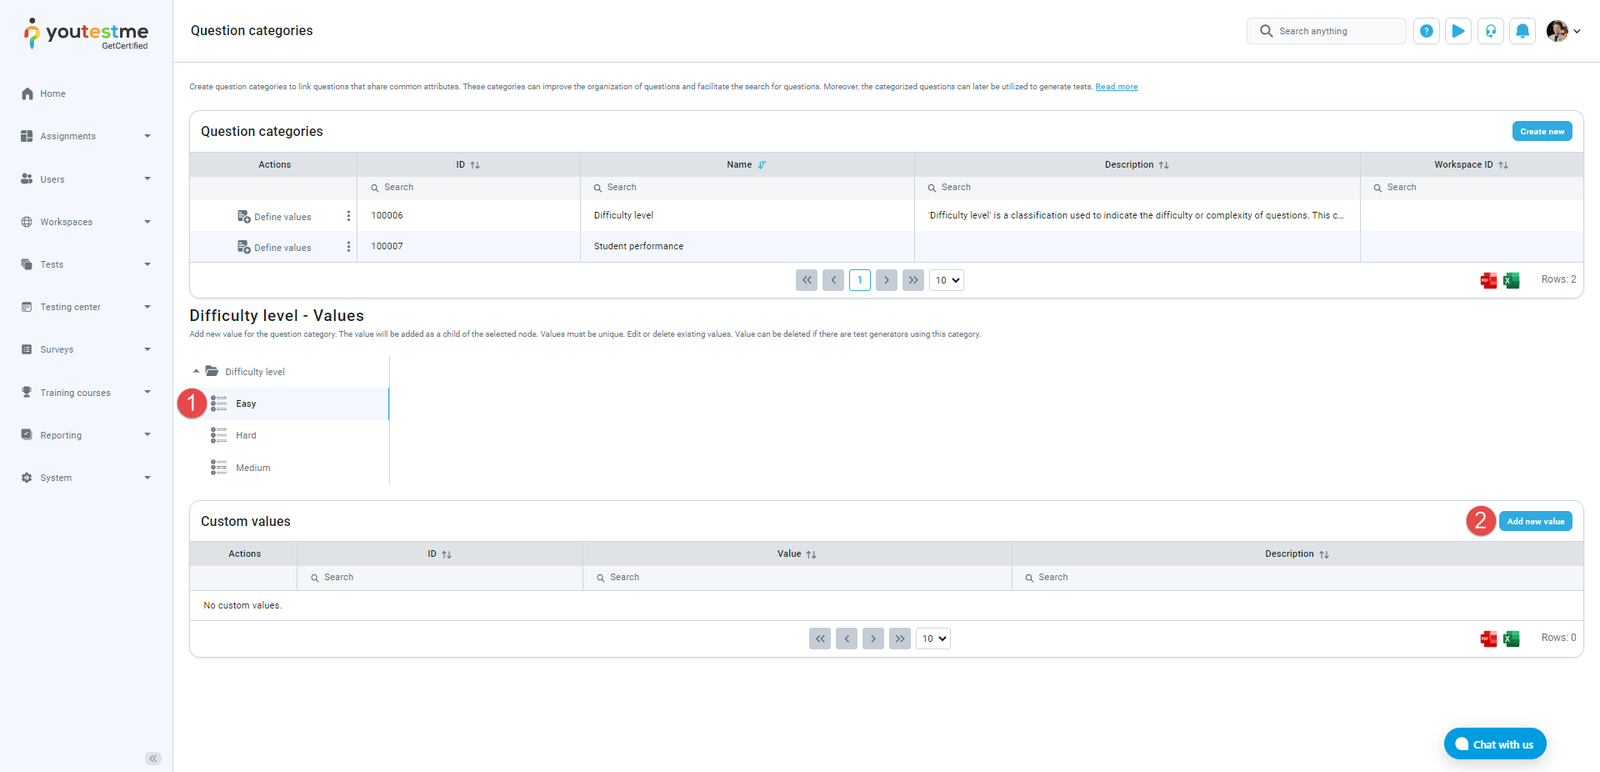Click the Add new value button

1535,521
